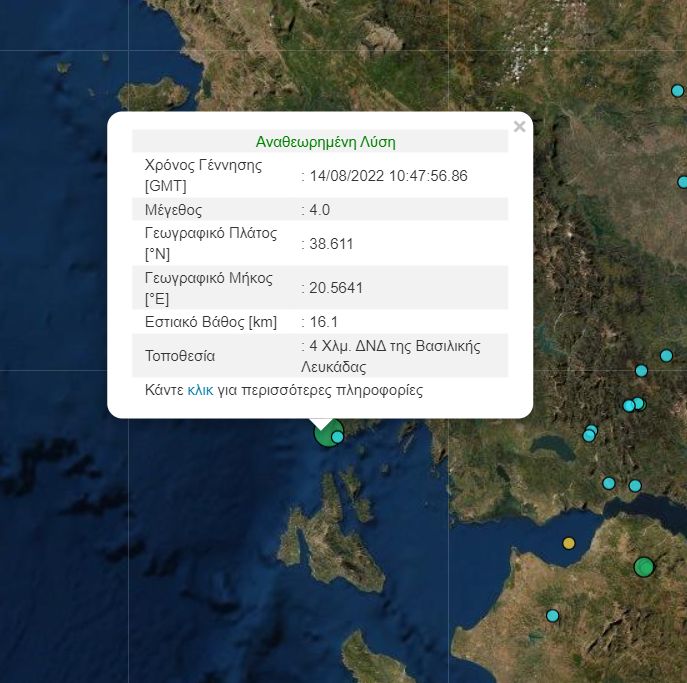Click the magnitude value 4.0
This screenshot has width=687, height=683.
pos(319,210)
